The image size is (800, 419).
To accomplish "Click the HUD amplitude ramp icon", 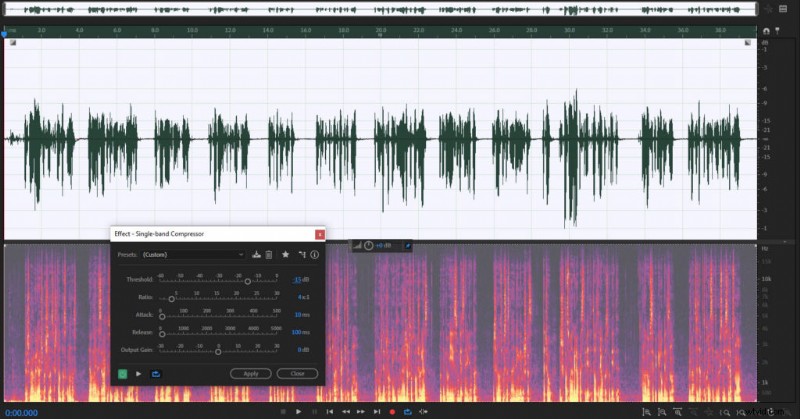I will 358,245.
